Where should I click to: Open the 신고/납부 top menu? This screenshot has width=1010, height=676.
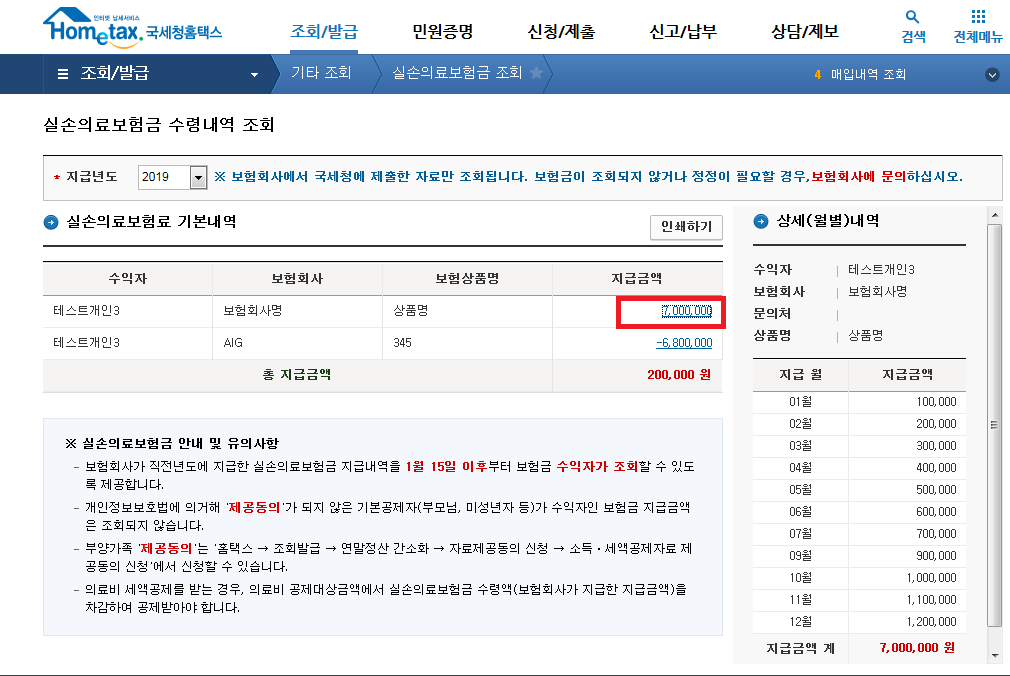coord(683,31)
